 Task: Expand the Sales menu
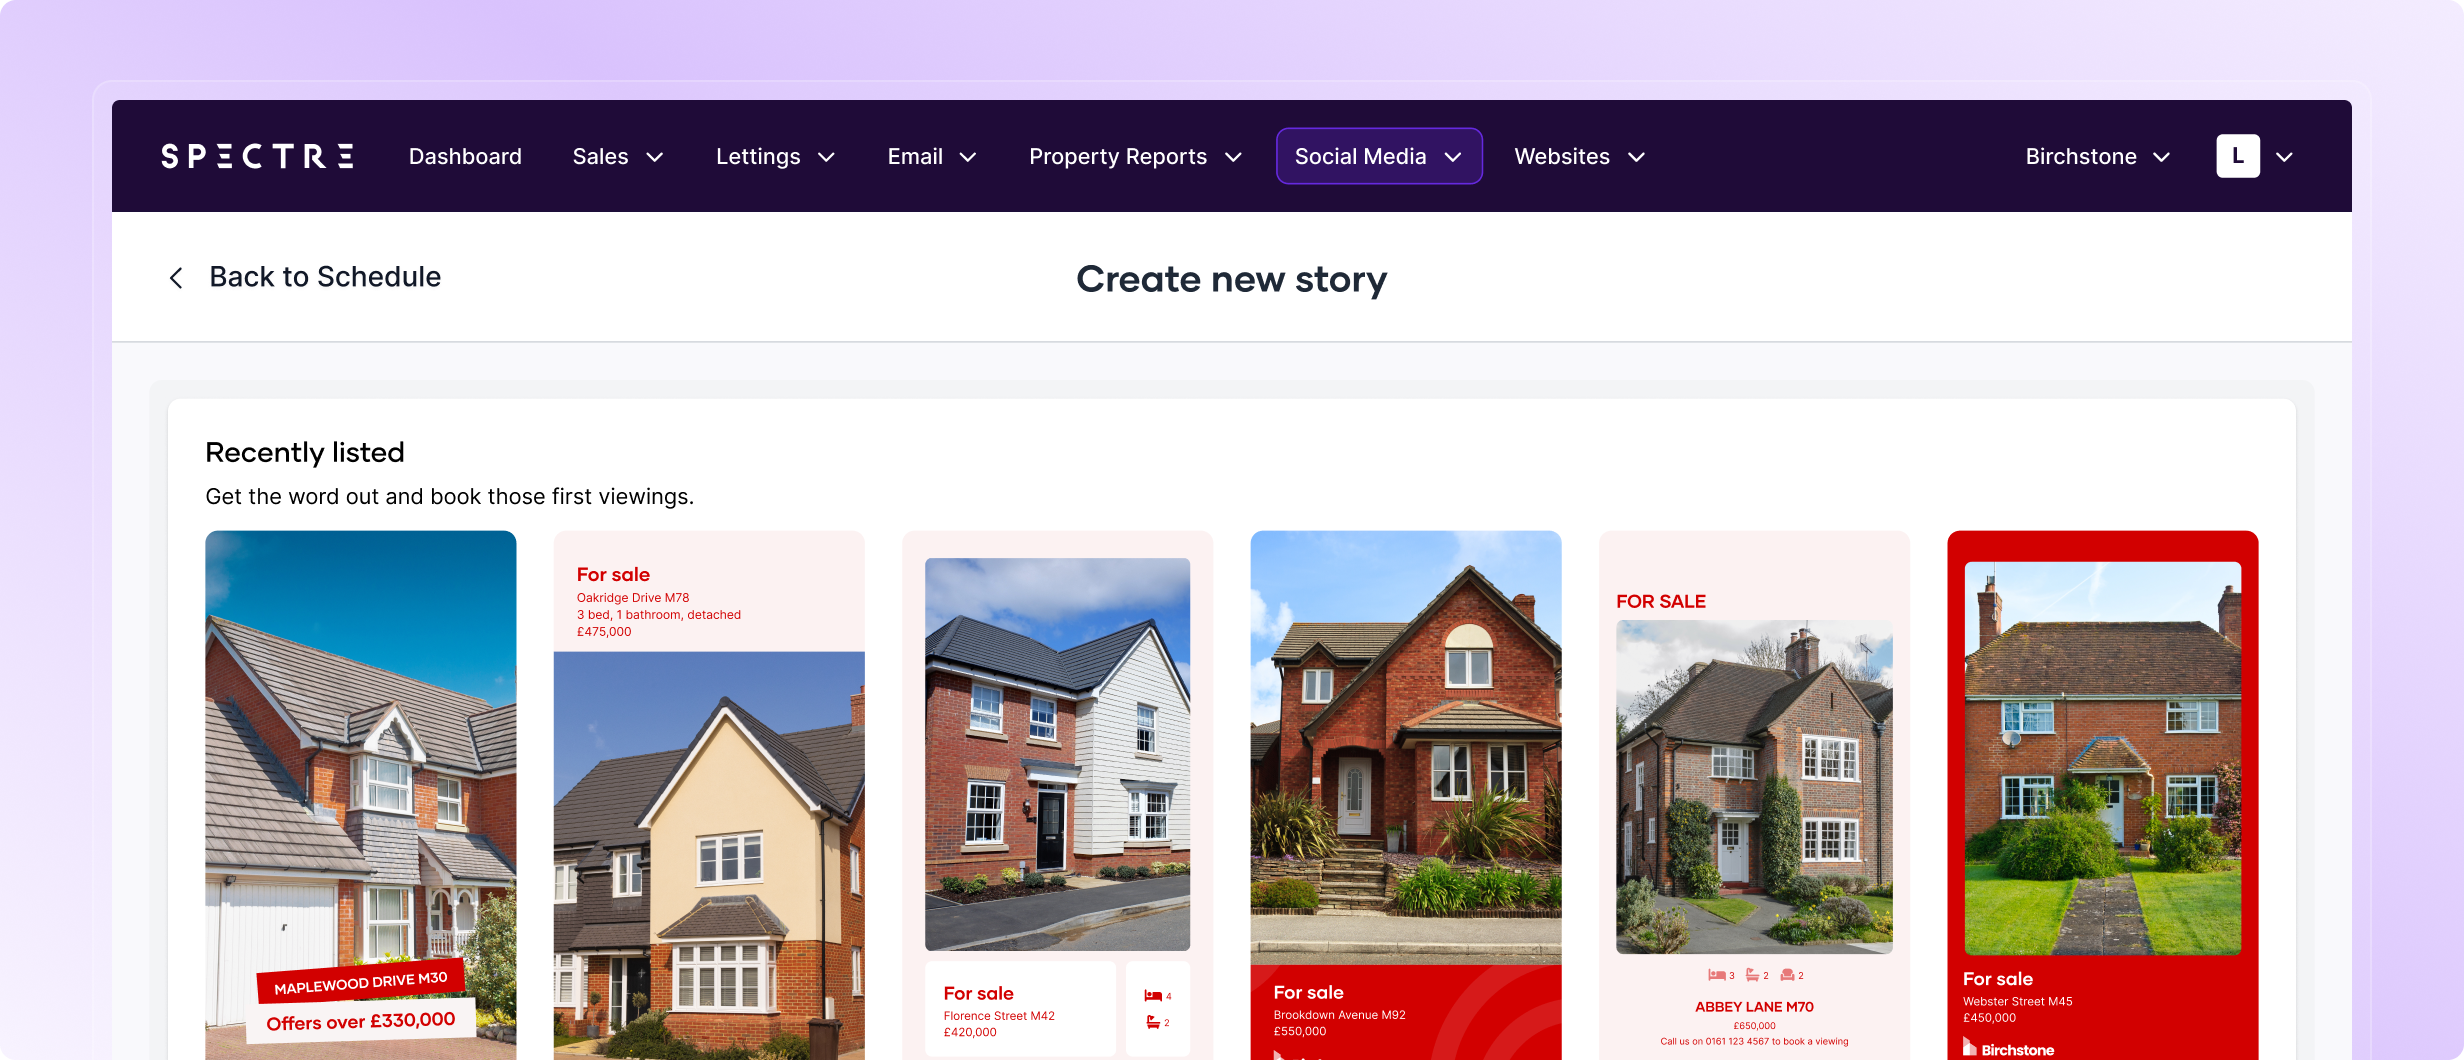pyautogui.click(x=617, y=157)
